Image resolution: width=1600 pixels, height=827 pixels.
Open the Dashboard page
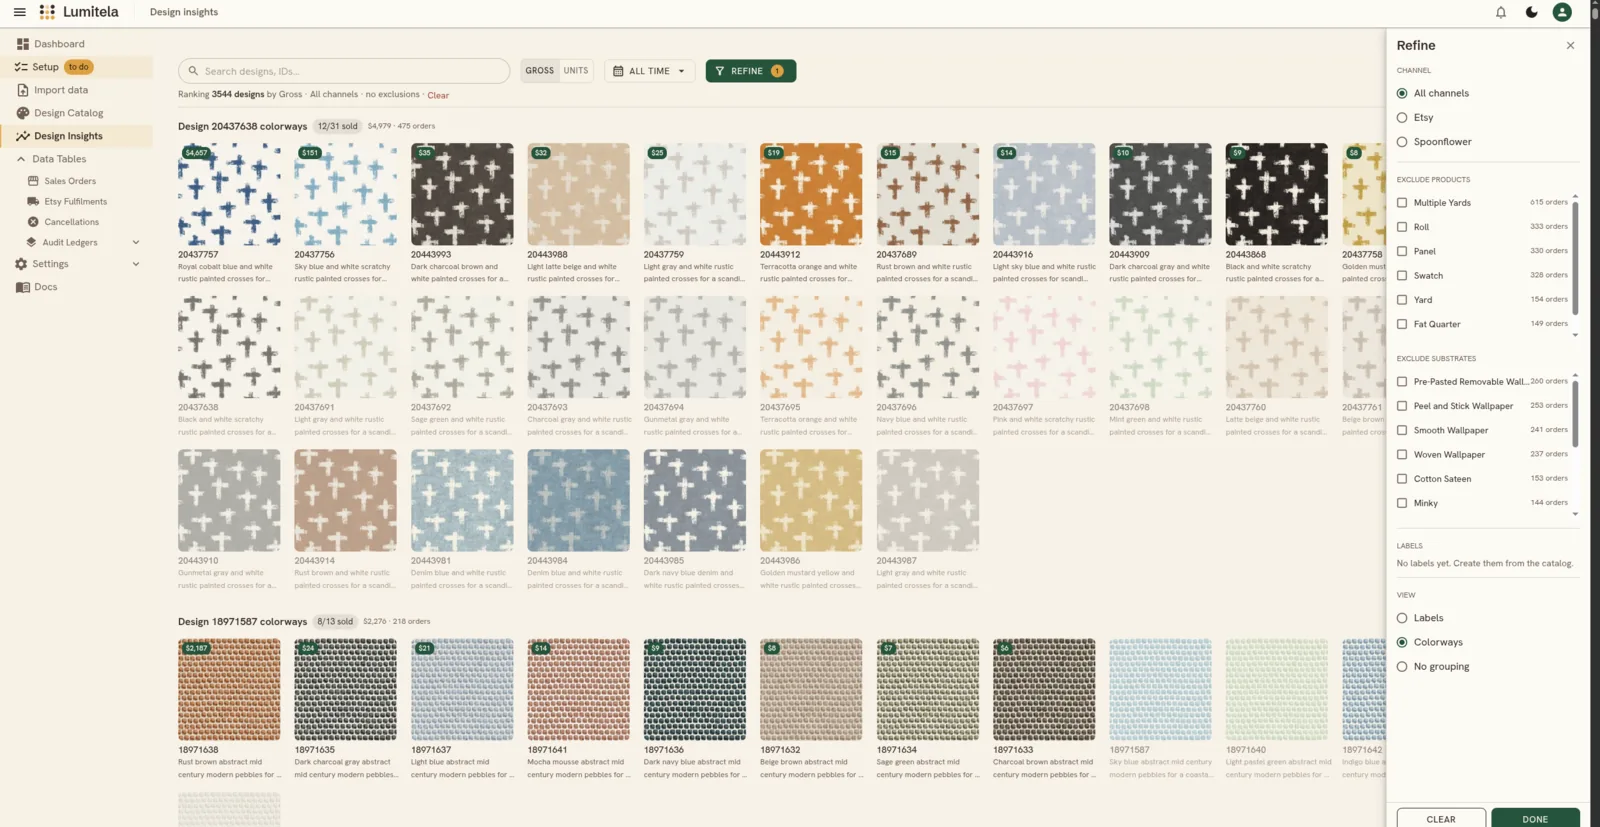click(59, 44)
